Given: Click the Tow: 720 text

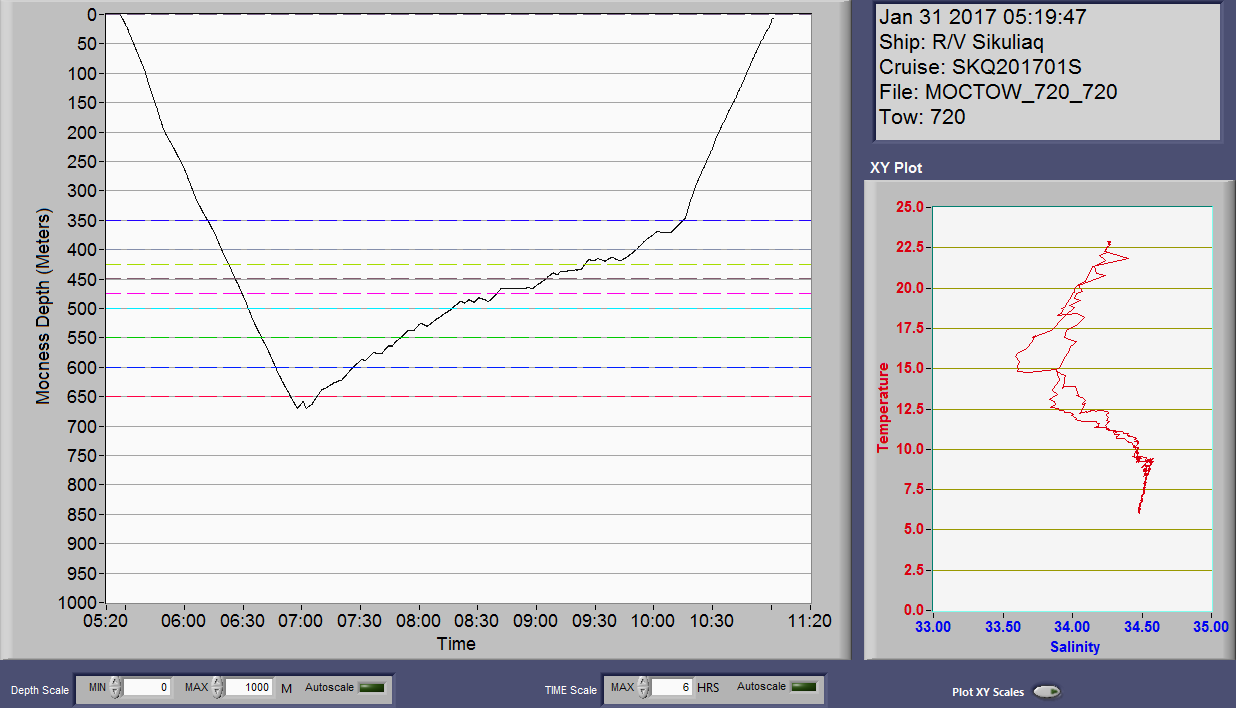Looking at the screenshot, I should click(922, 117).
